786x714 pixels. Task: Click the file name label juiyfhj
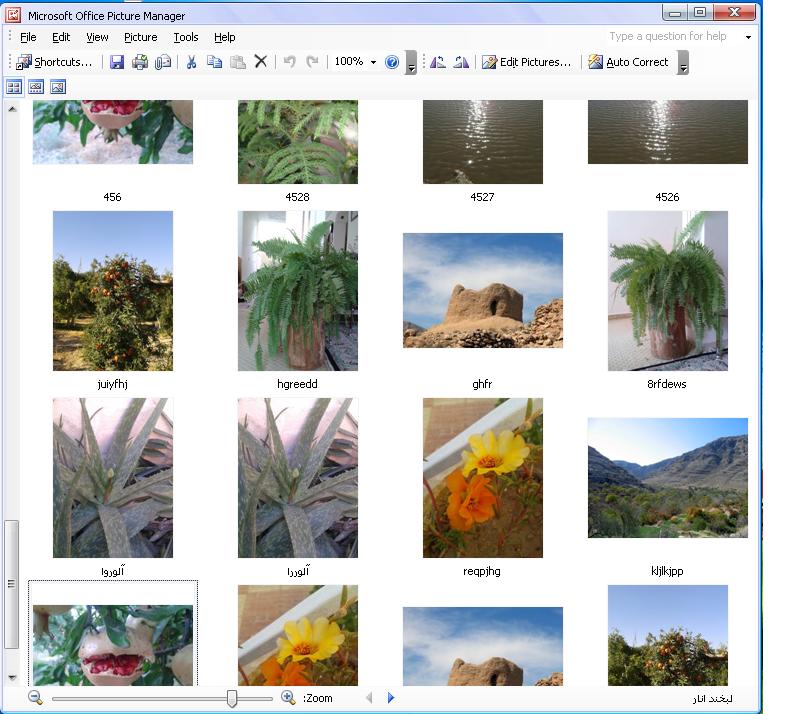(112, 384)
